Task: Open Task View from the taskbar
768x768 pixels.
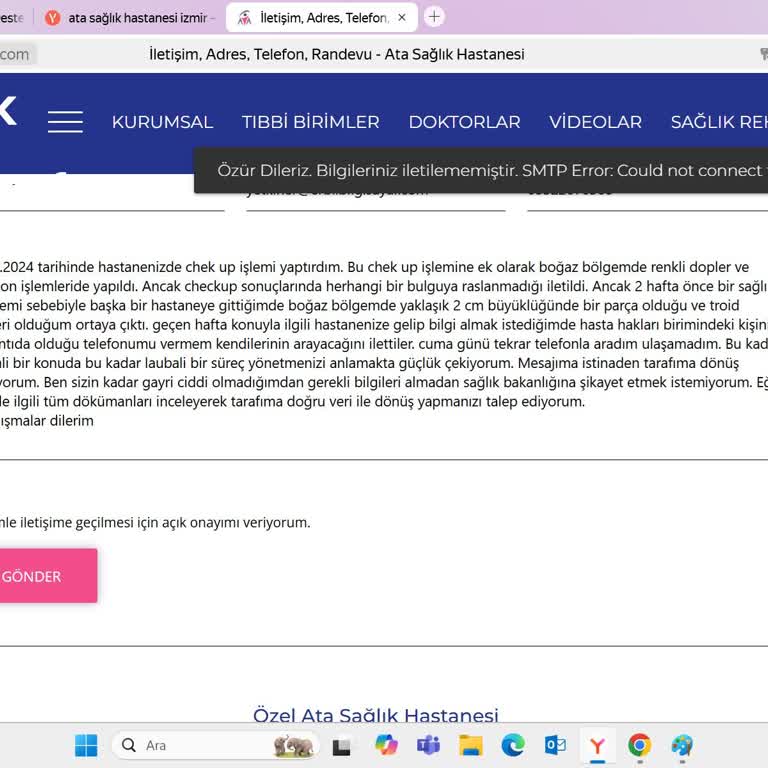Action: [x=341, y=746]
